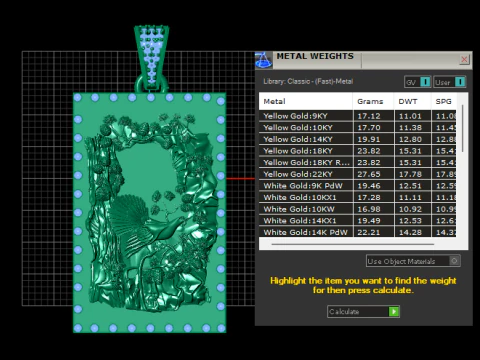
Task: Click the 17.12 grams value
Action: [x=369, y=116]
